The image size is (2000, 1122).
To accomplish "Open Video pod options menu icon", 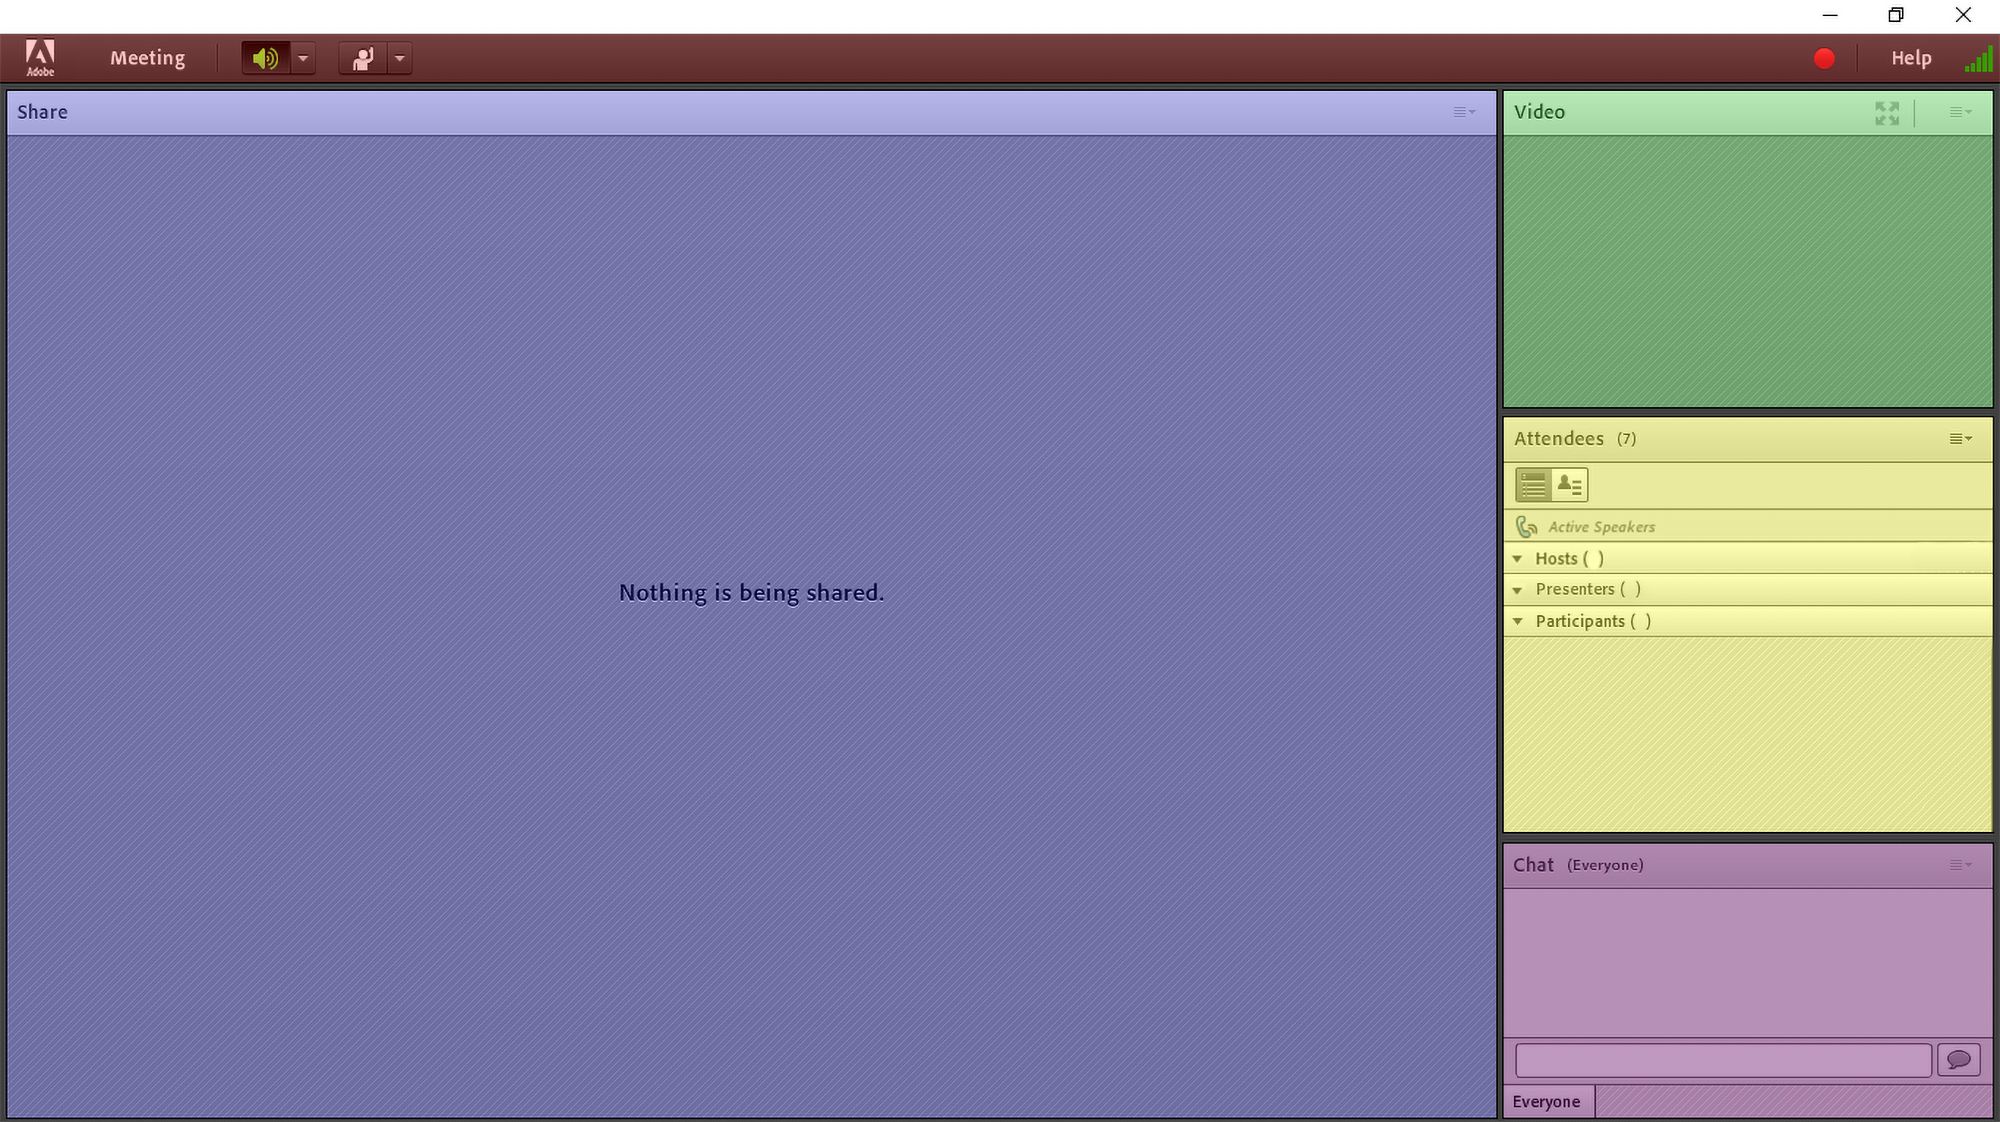I will [1960, 112].
